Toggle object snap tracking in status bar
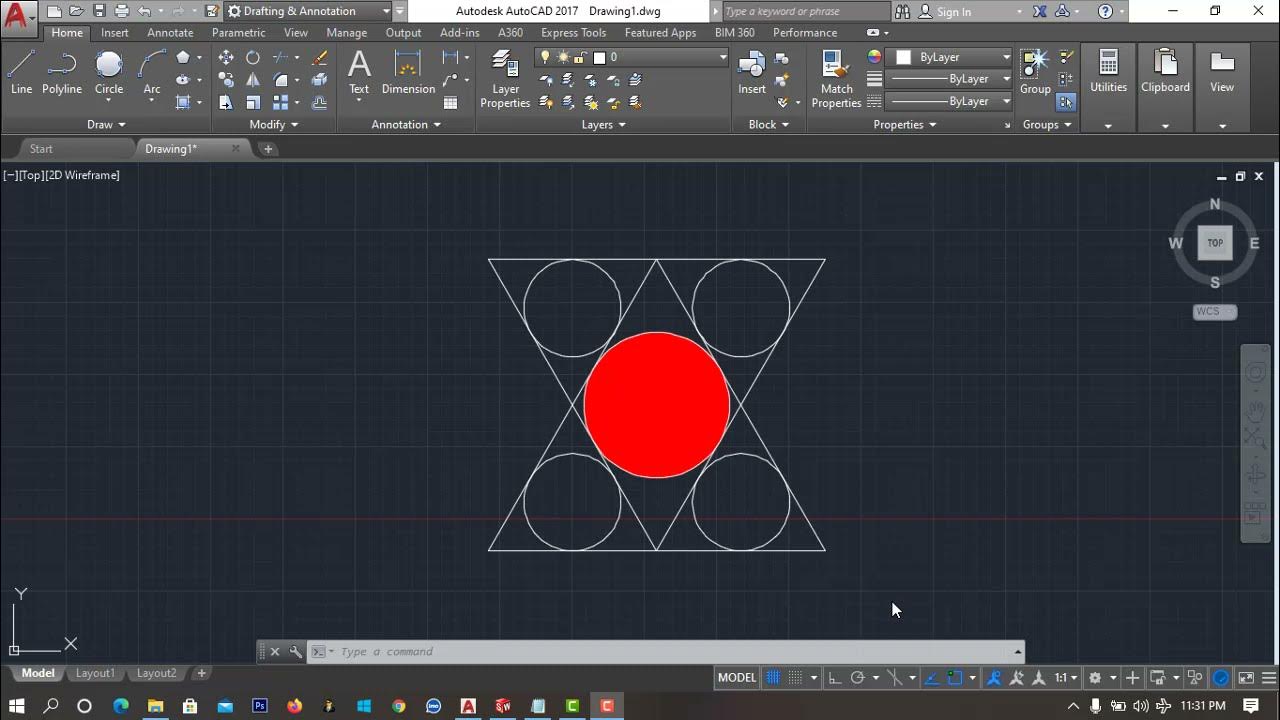The width and height of the screenshot is (1280, 720). (933, 677)
